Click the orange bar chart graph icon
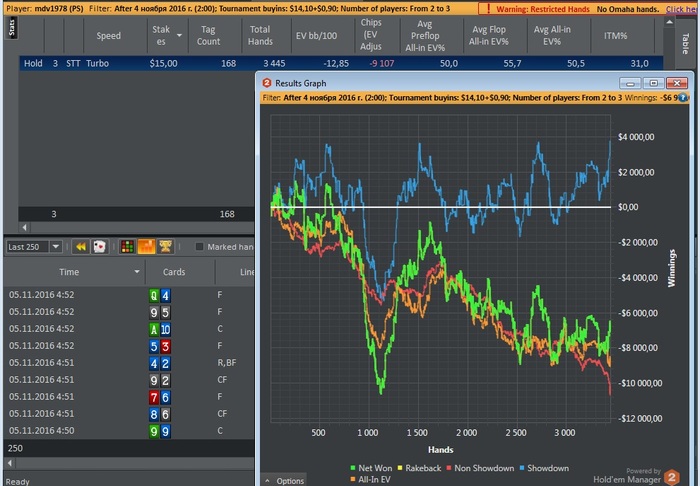700x486 pixels. pyautogui.click(x=146, y=247)
